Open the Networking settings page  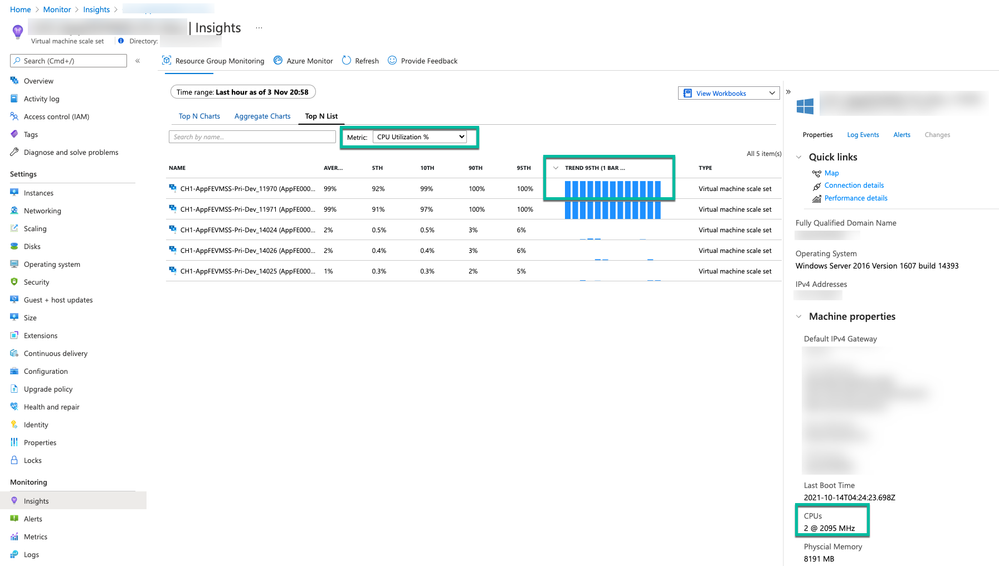(42, 211)
